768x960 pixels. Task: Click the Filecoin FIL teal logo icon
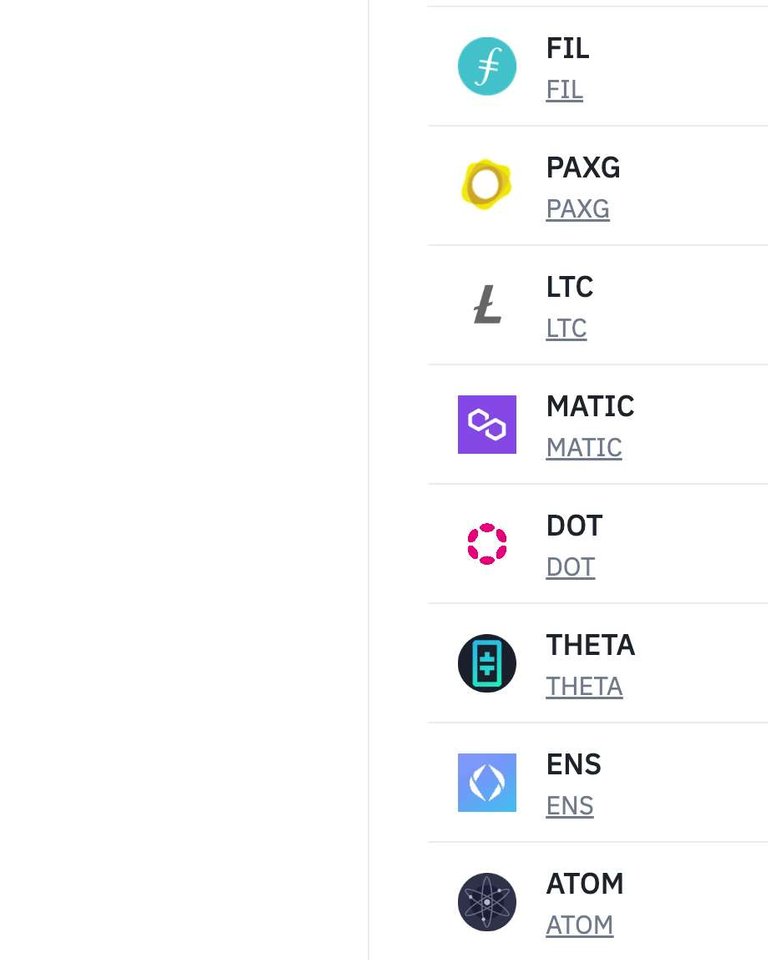[x=487, y=66]
